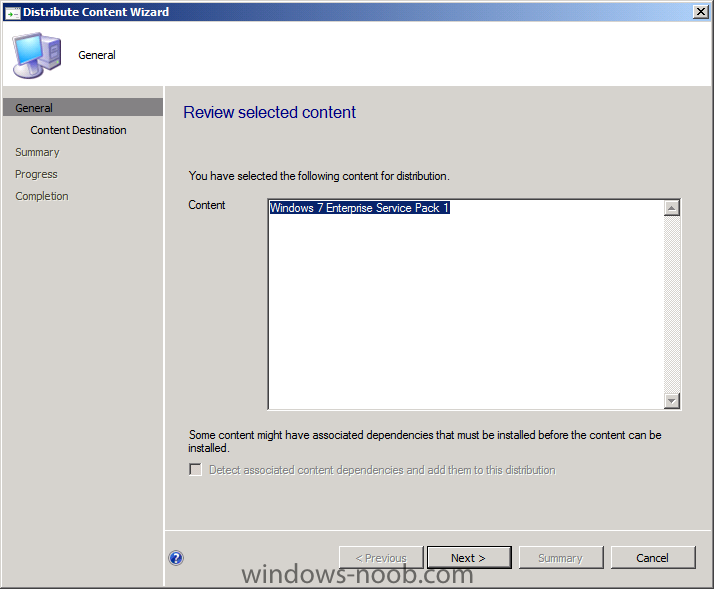Image resolution: width=714 pixels, height=589 pixels.
Task: Click the greyed Previous button
Action: [381, 558]
